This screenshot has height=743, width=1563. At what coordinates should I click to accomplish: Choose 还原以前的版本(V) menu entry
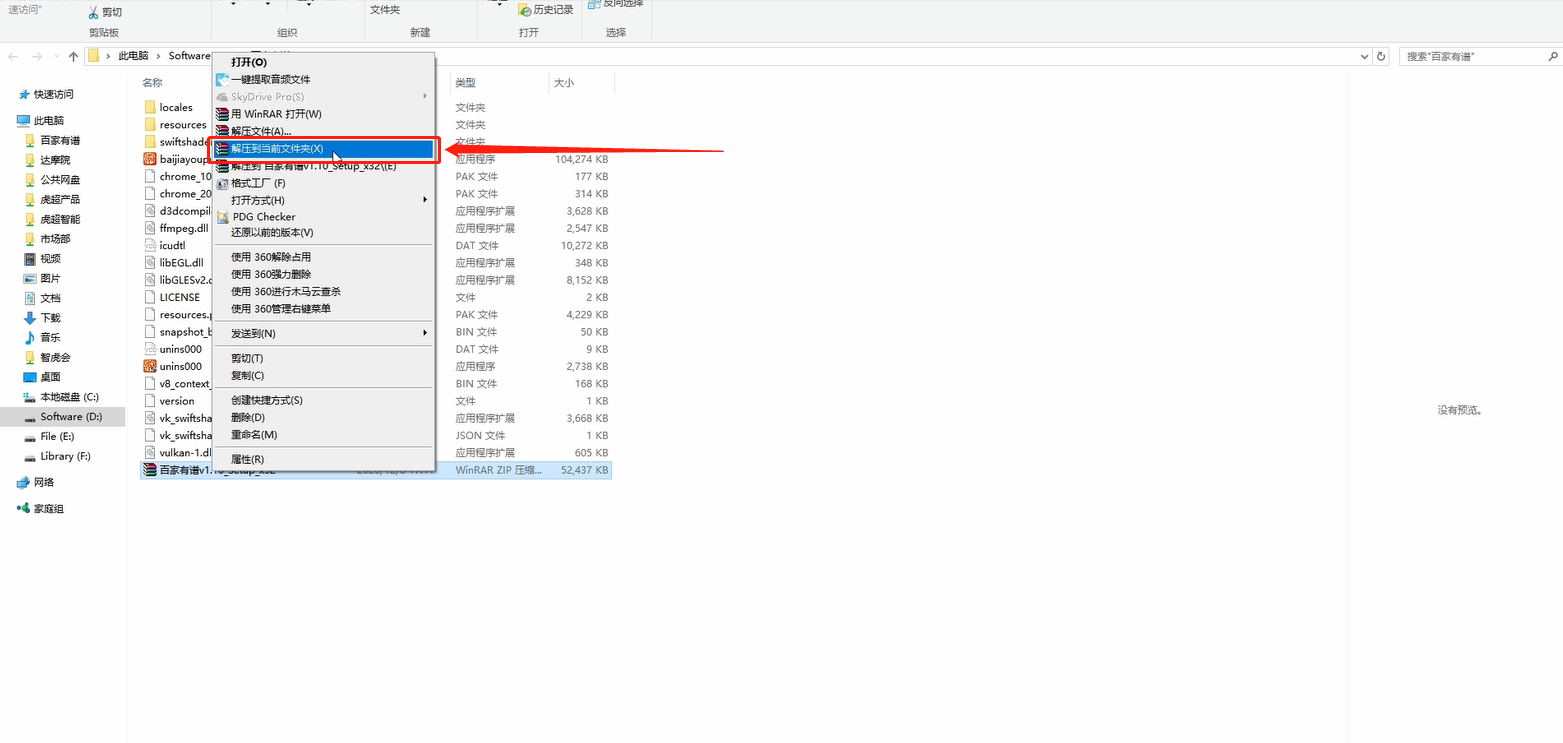322,233
